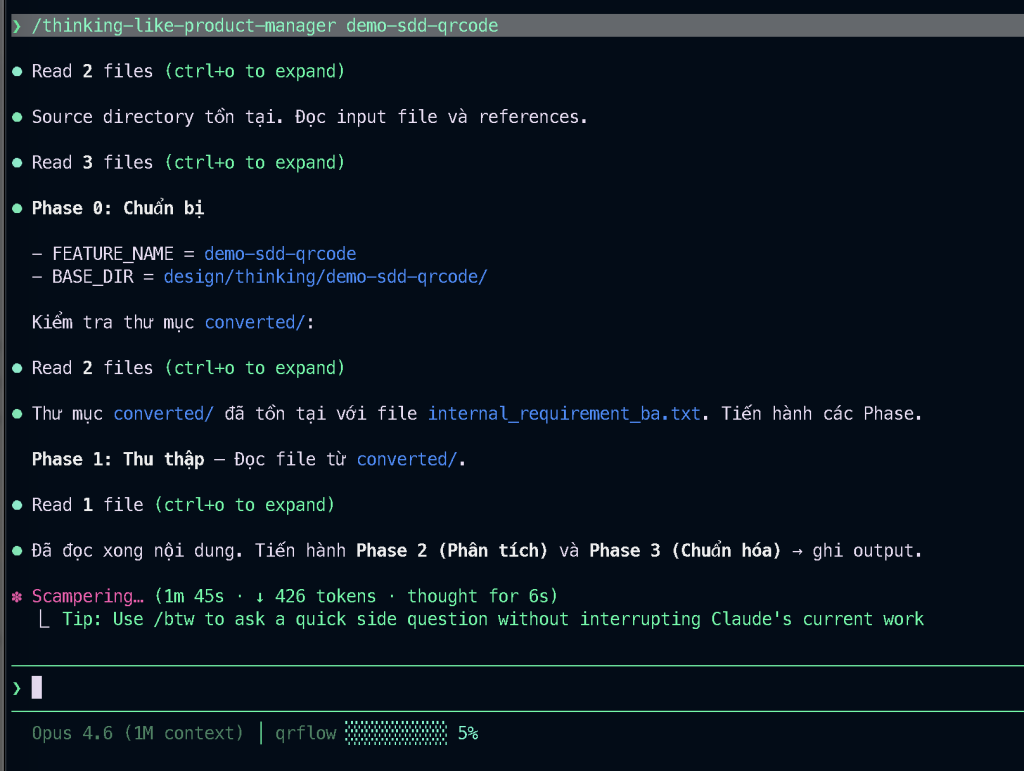1024x771 pixels.
Task: Open the design/thinking/demo-sdd-qrcode/ path
Action: [325, 276]
